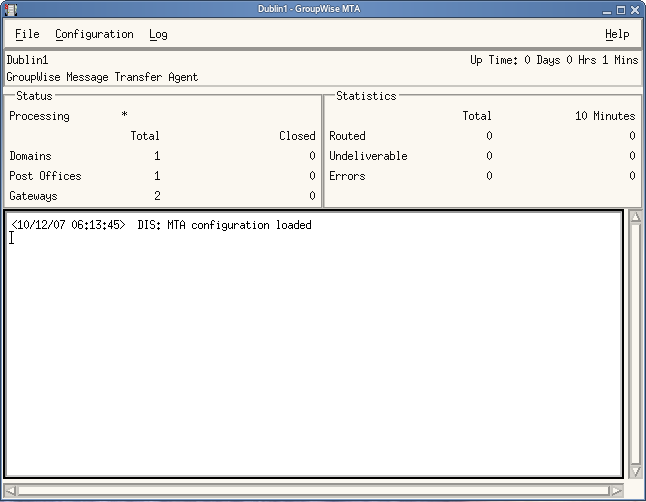Click the Routed 10 Minutes value 0
Image resolution: width=646 pixels, height=502 pixels.
632,136
